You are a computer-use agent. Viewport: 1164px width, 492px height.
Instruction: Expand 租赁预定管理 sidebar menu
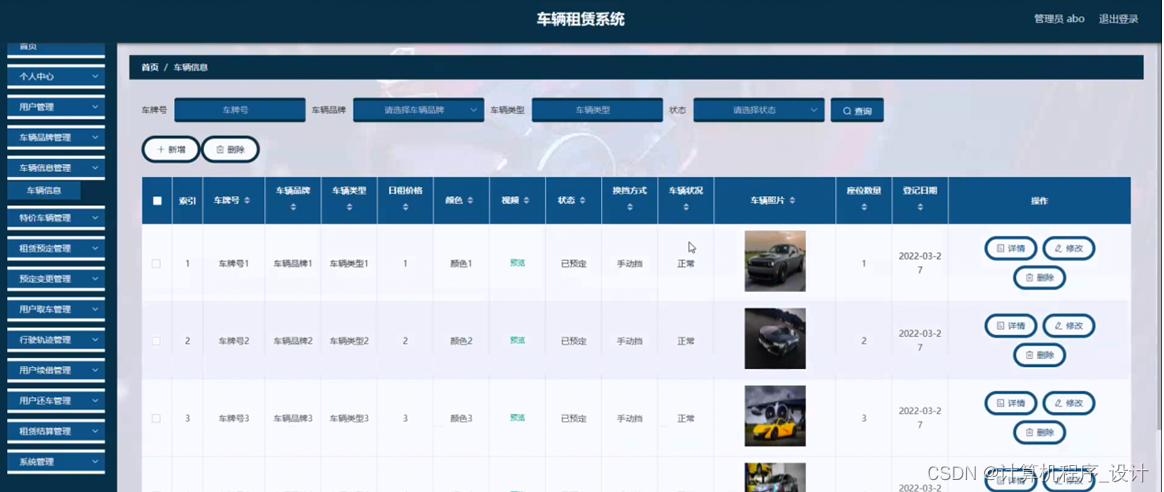tap(56, 249)
